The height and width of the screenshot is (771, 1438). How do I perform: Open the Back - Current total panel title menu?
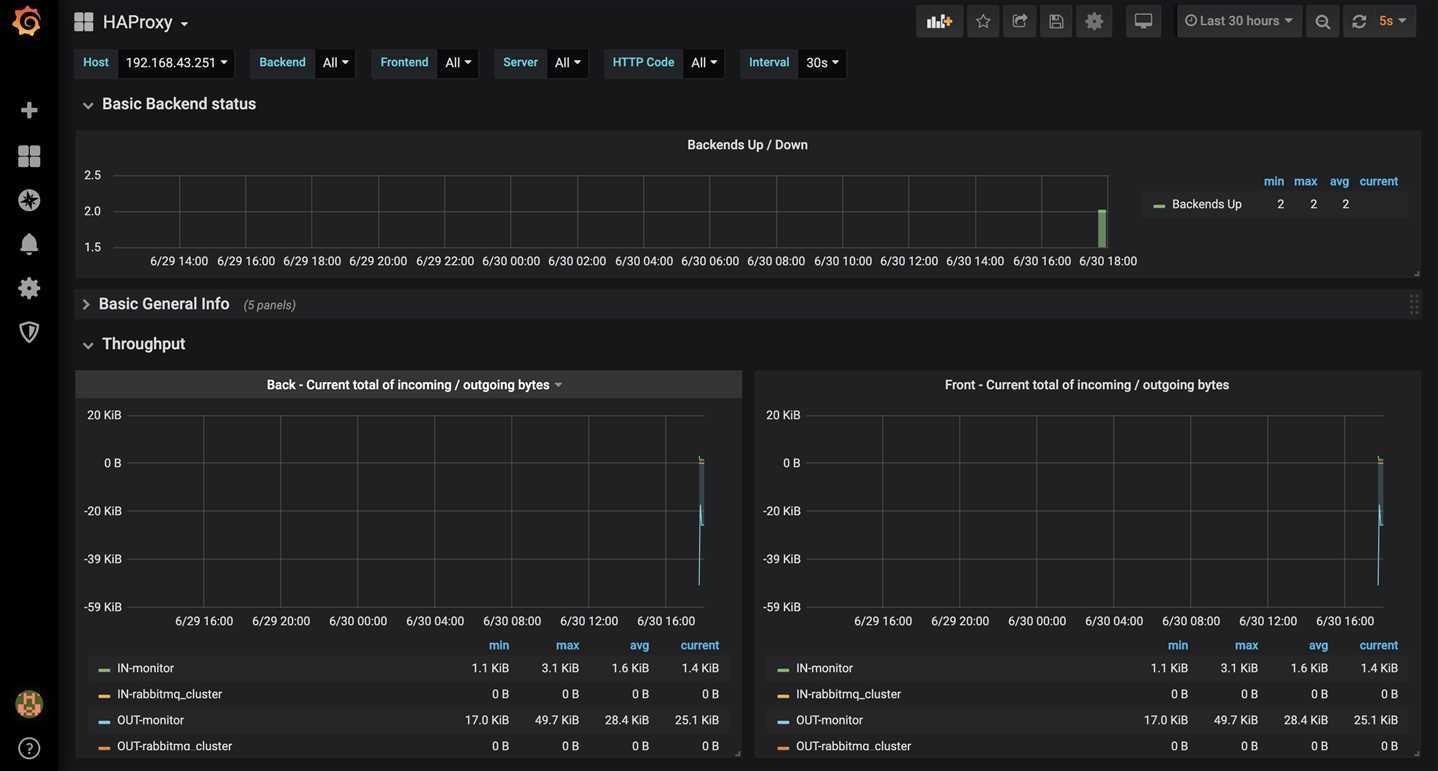point(408,385)
